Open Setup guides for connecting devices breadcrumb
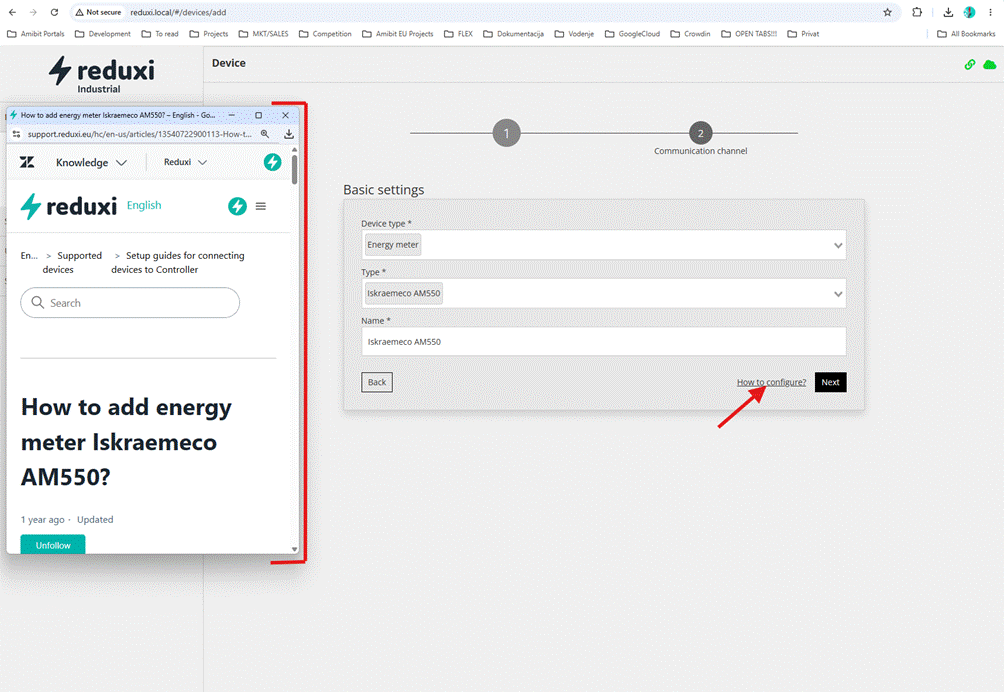1004x692 pixels. pos(178,262)
